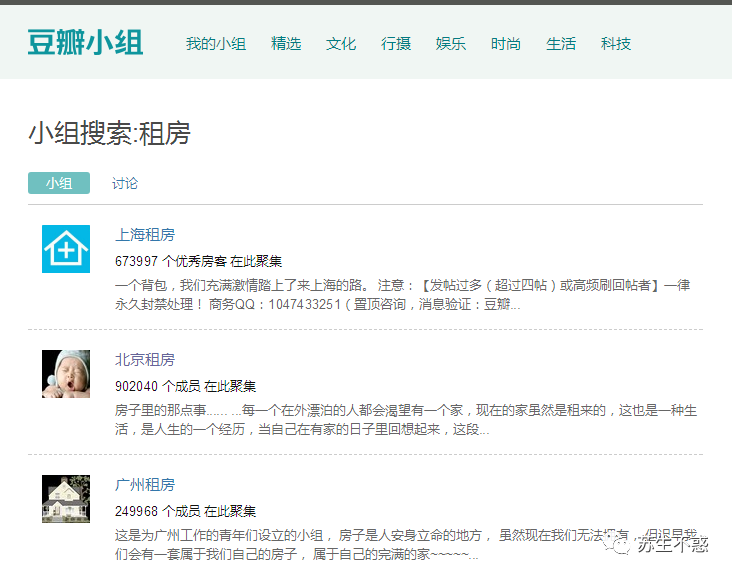Select the 小组 results tab

click(x=59, y=183)
